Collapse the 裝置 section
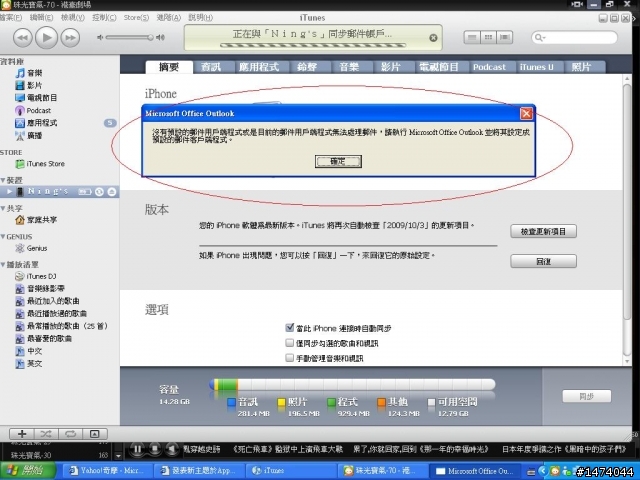Viewport: 640px width, 480px height. [3, 180]
